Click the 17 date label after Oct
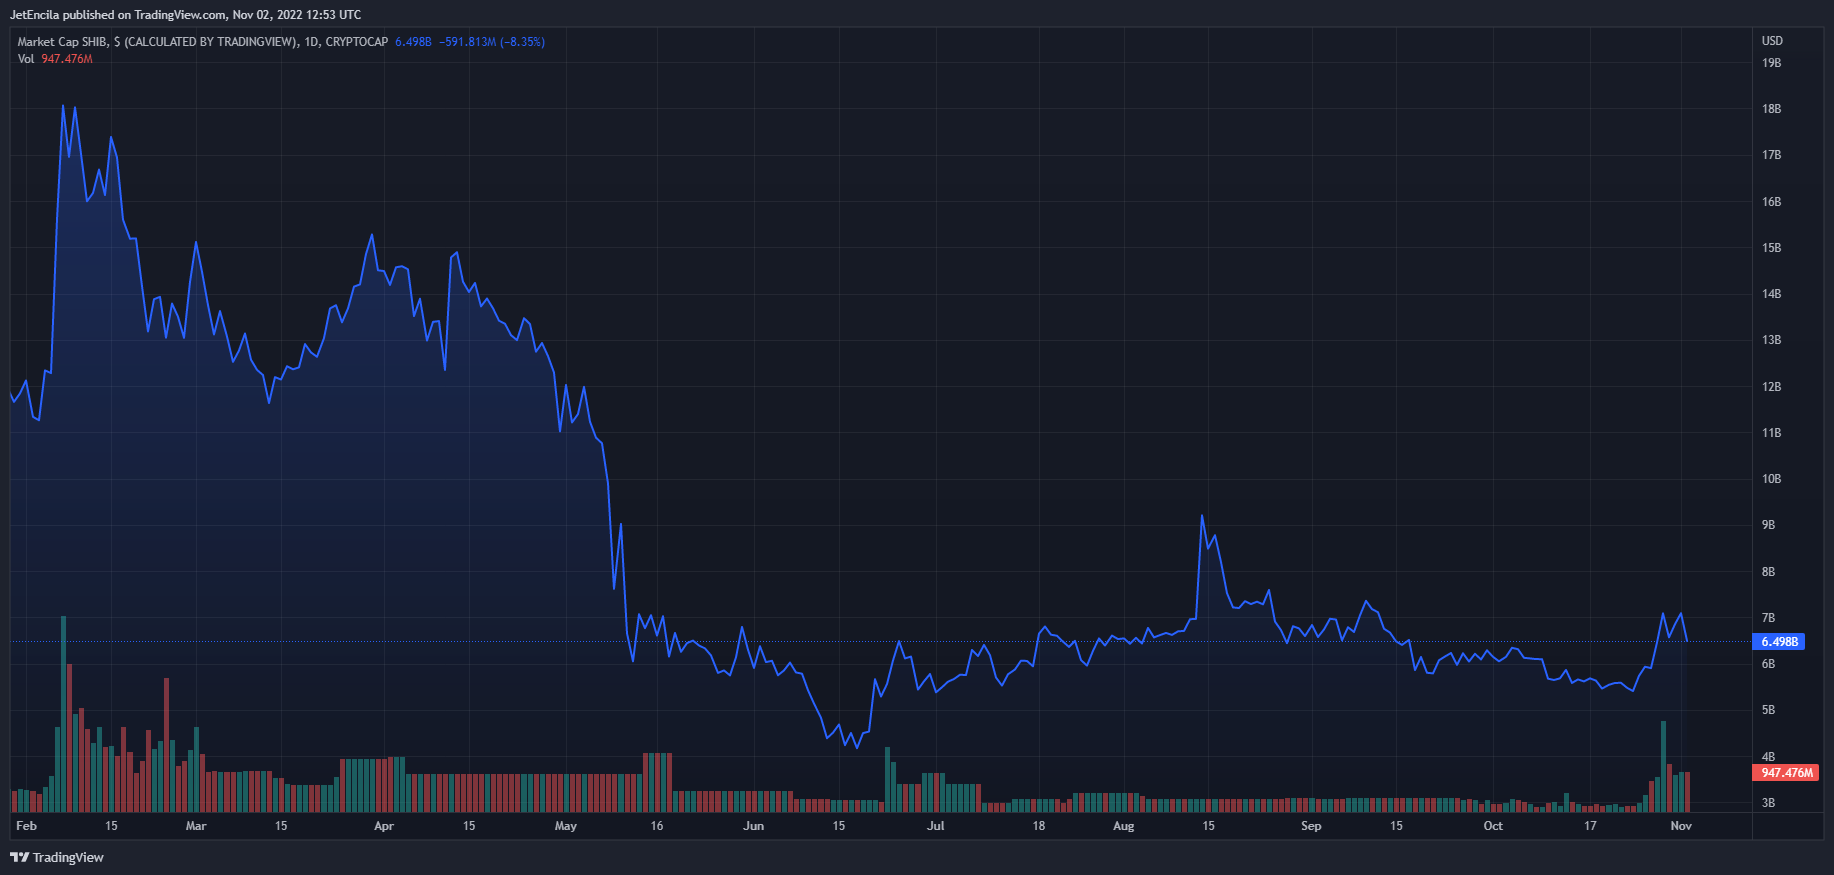This screenshot has width=1834, height=875. pos(1590,826)
